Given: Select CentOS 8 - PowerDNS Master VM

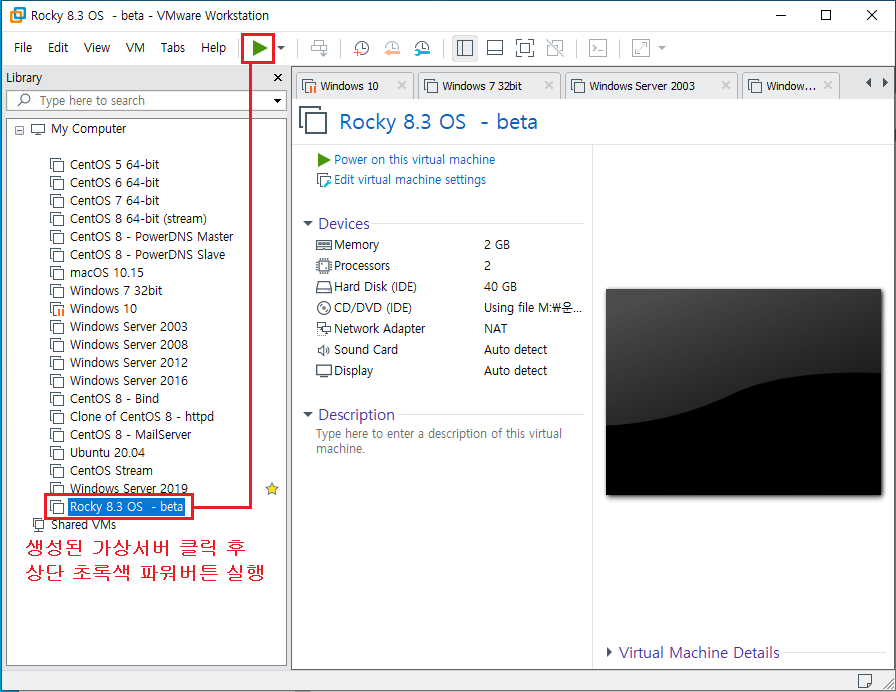Looking at the screenshot, I should pos(151,237).
